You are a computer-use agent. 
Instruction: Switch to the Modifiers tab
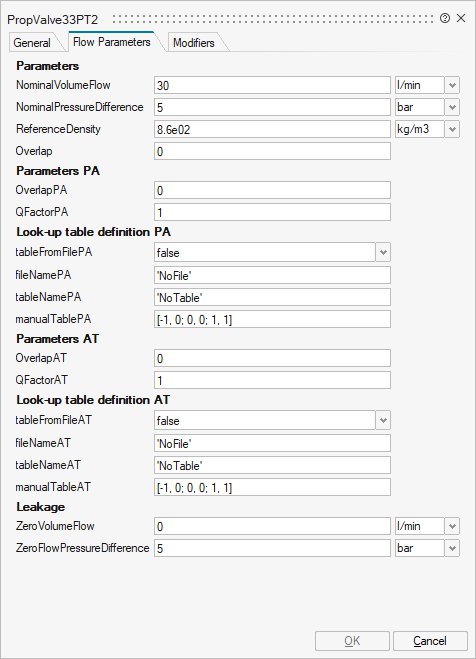[194, 43]
